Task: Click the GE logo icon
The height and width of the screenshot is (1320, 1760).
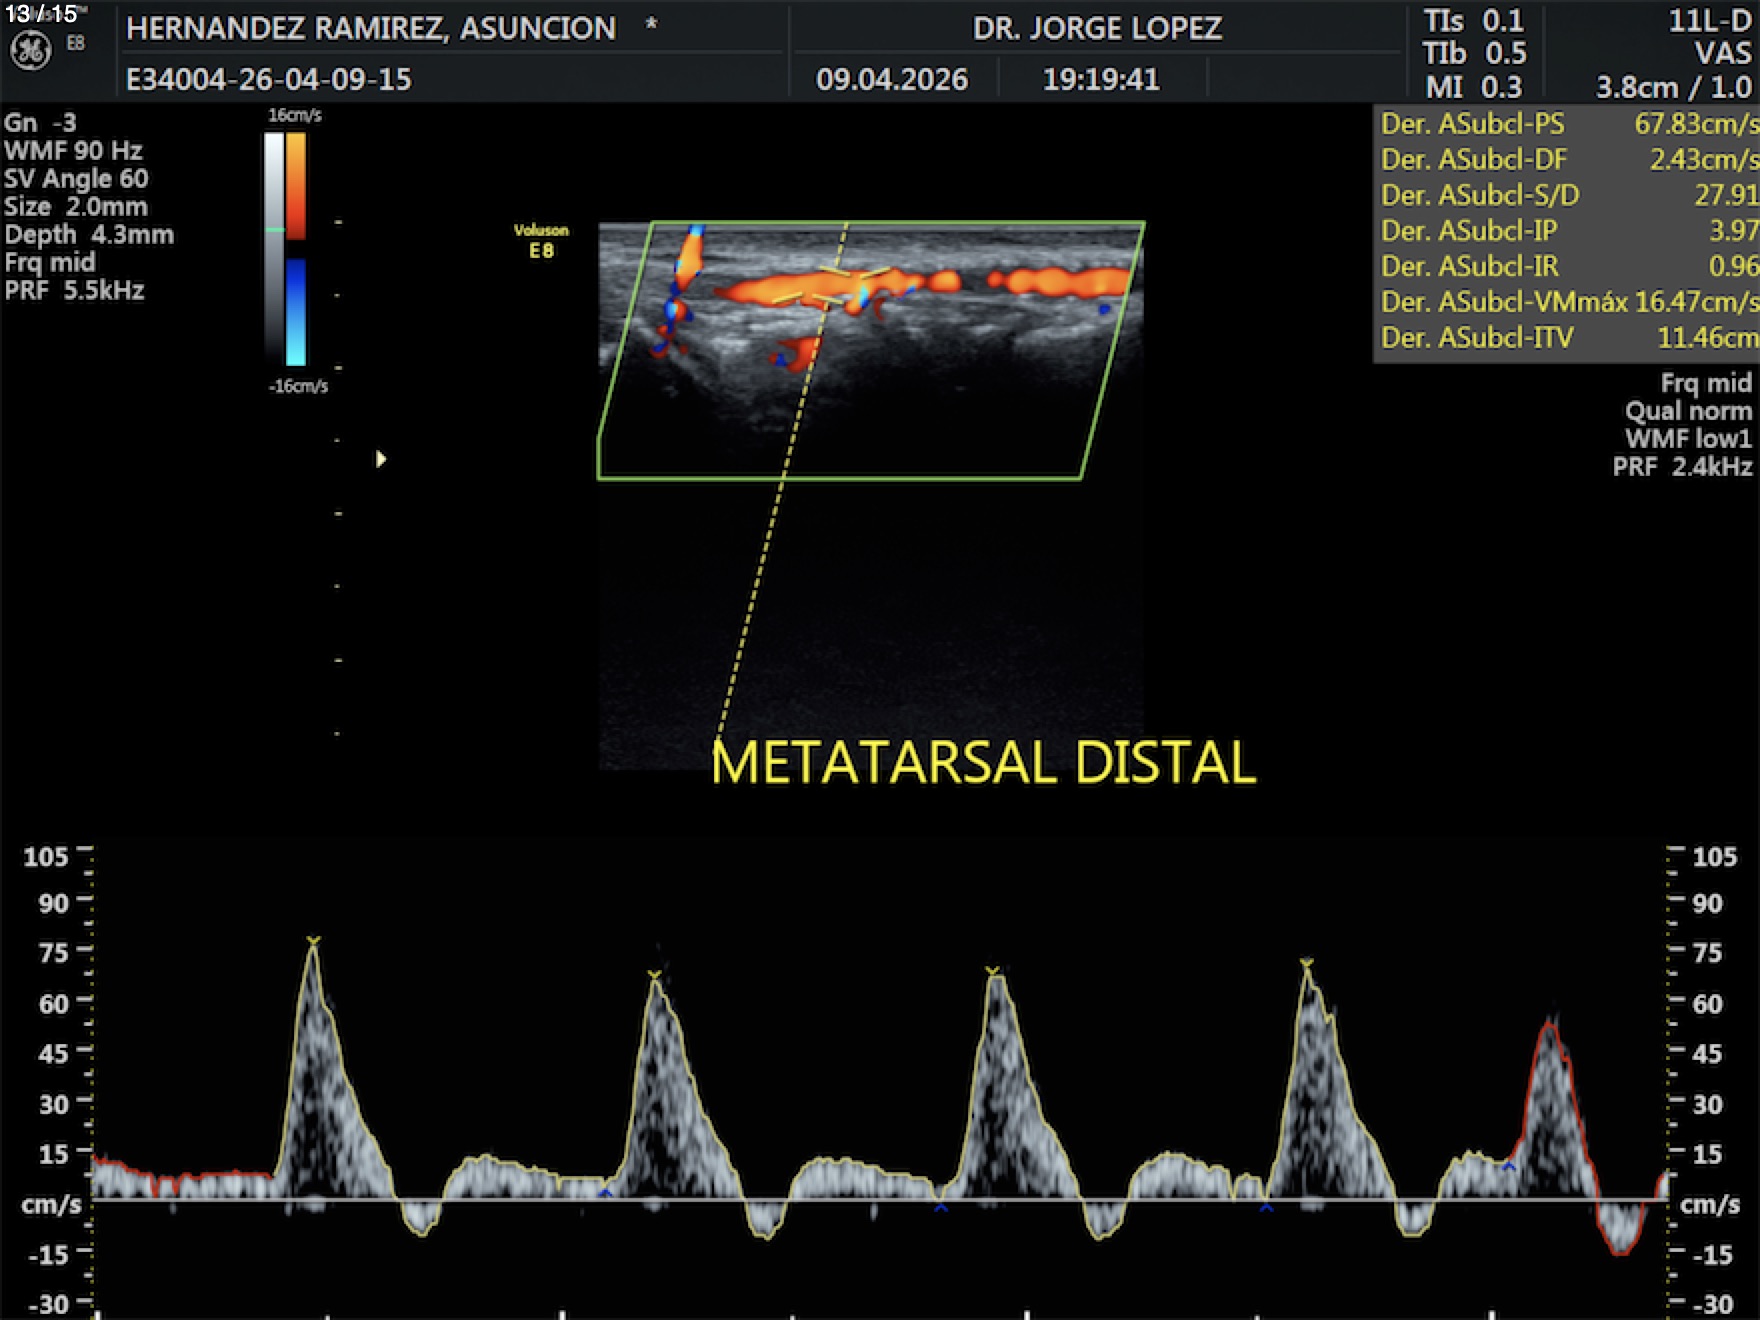Action: click(x=30, y=51)
